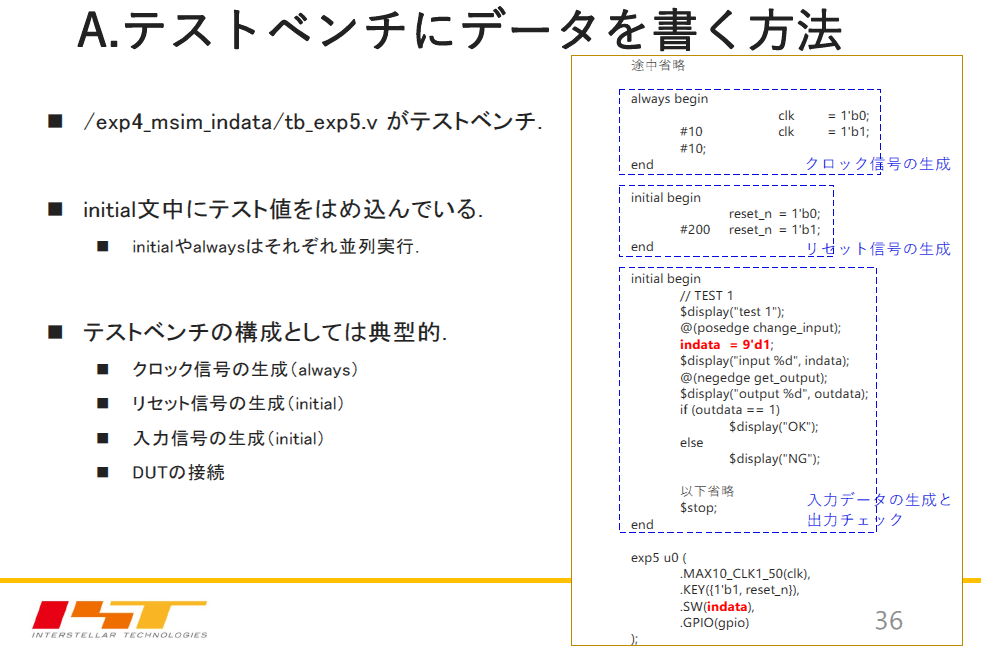Click the blue label 'リセット信号の生成'
This screenshot has height=664, width=999.
coord(878,249)
